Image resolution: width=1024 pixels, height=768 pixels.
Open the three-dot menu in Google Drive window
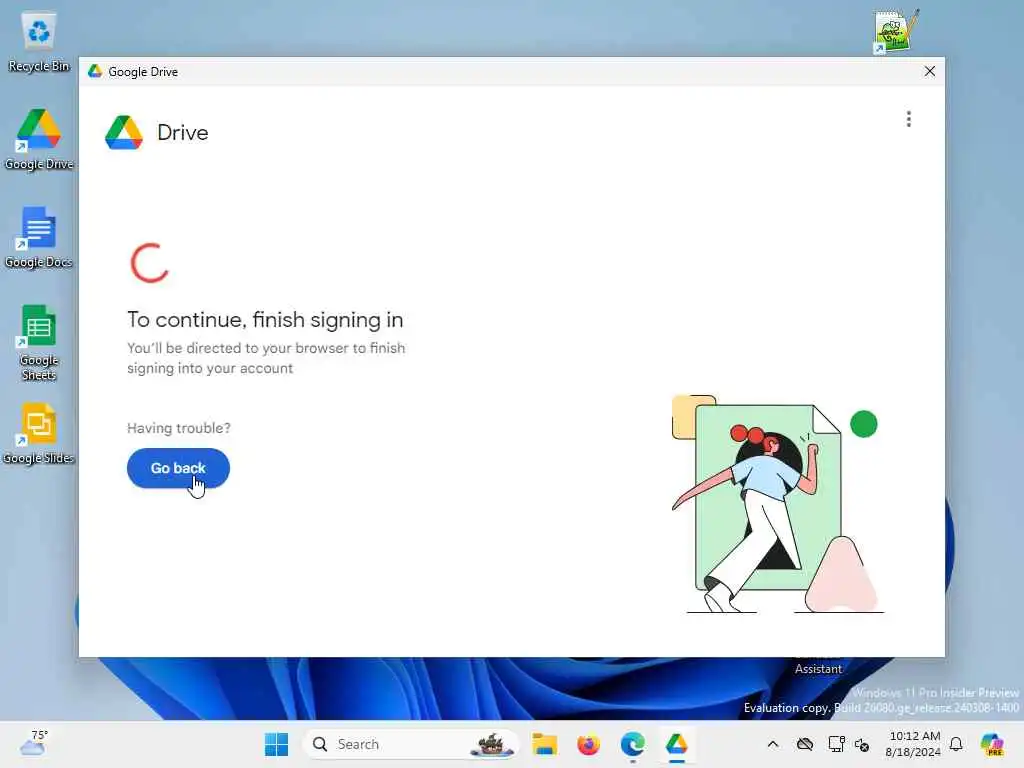click(x=908, y=119)
